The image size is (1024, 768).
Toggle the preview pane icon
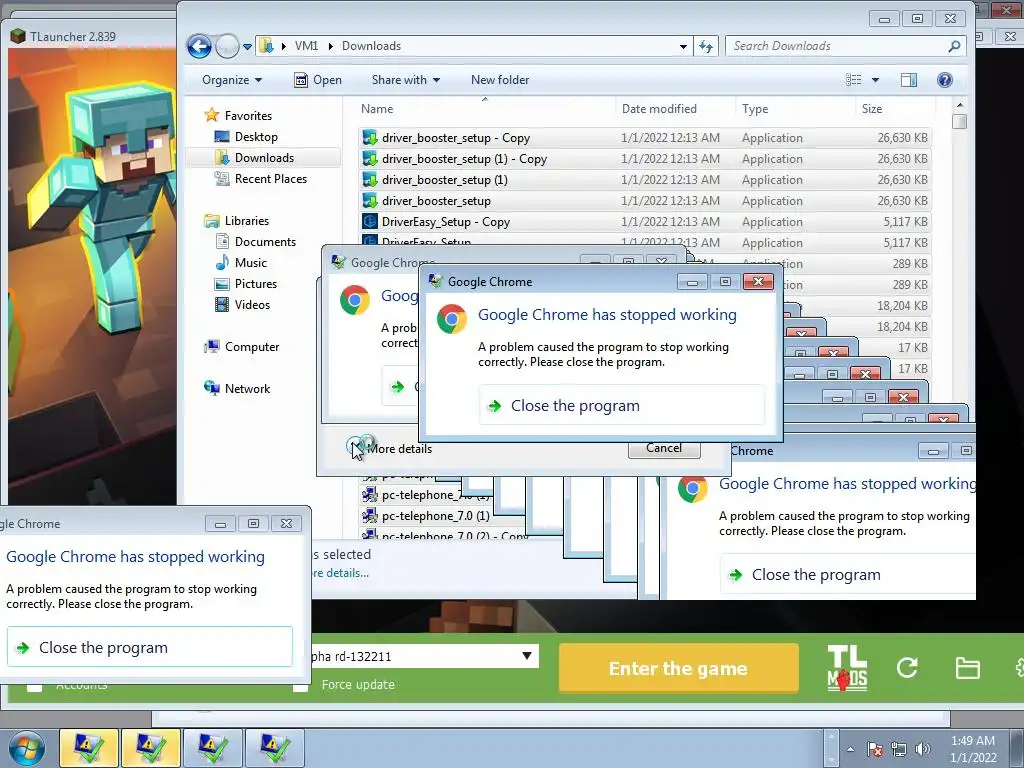[908, 80]
